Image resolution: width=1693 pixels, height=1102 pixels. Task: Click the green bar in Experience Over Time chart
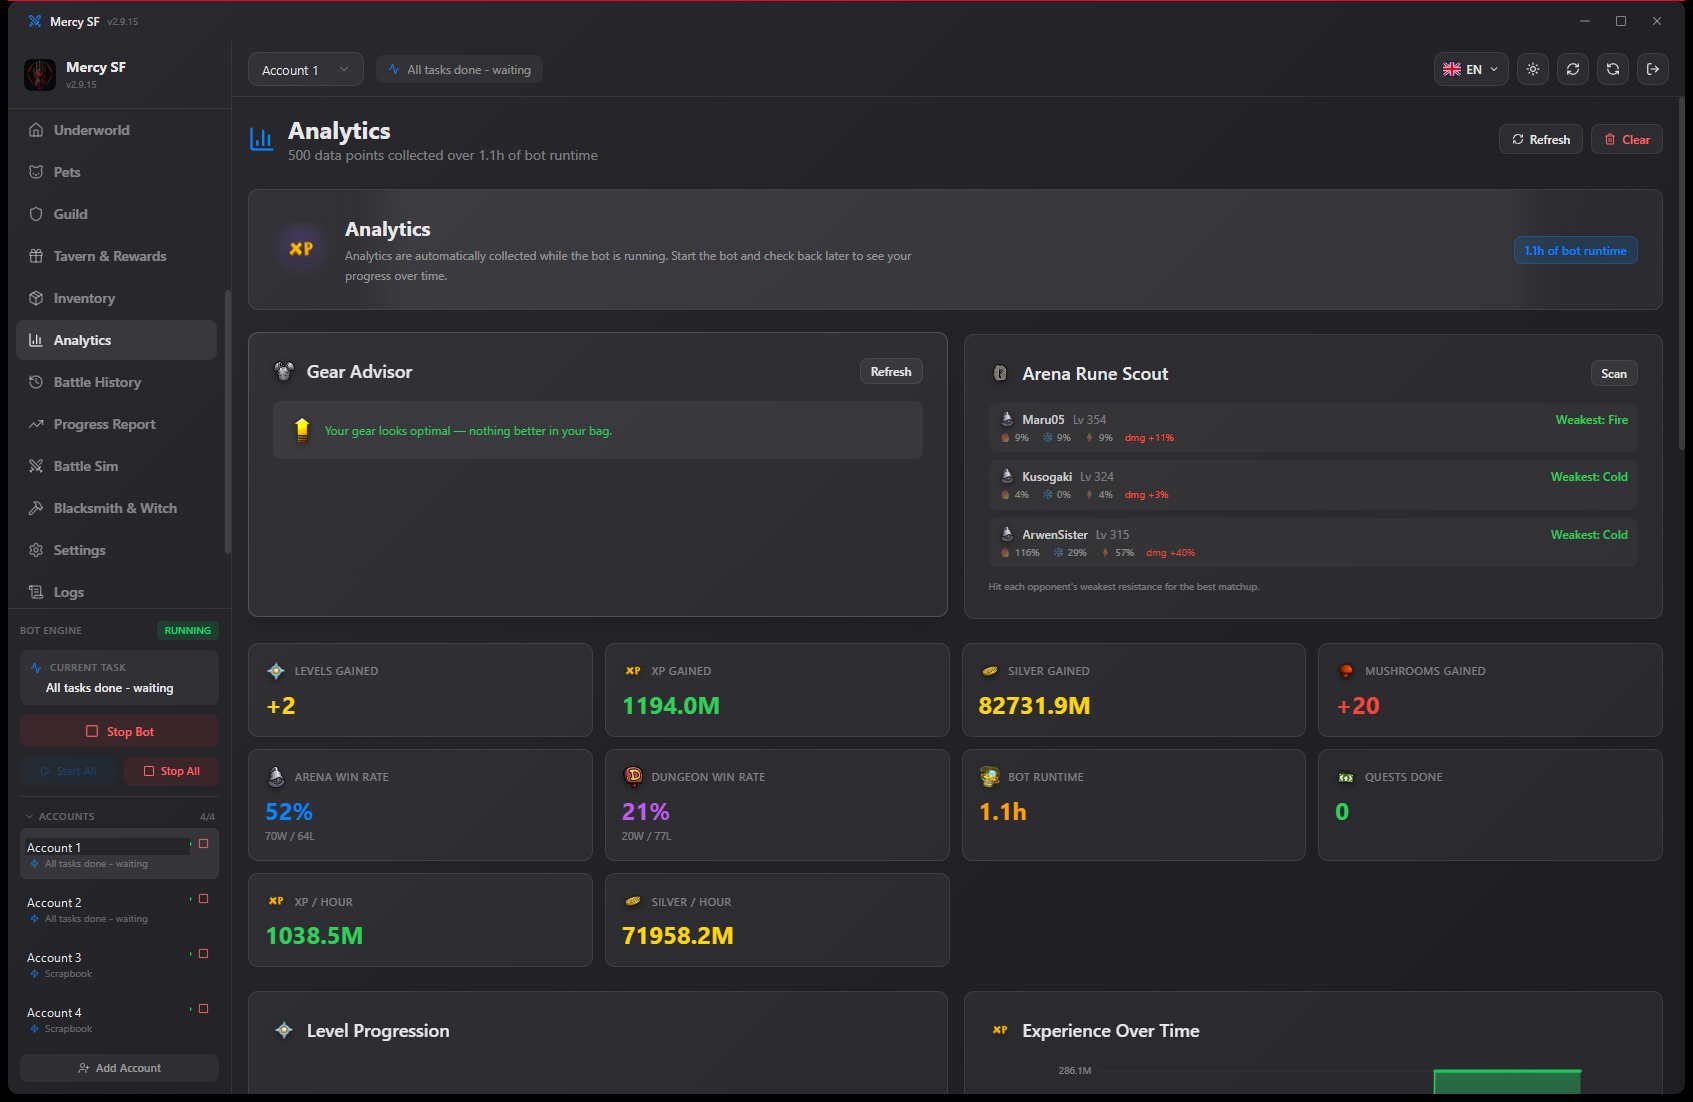point(1507,1082)
